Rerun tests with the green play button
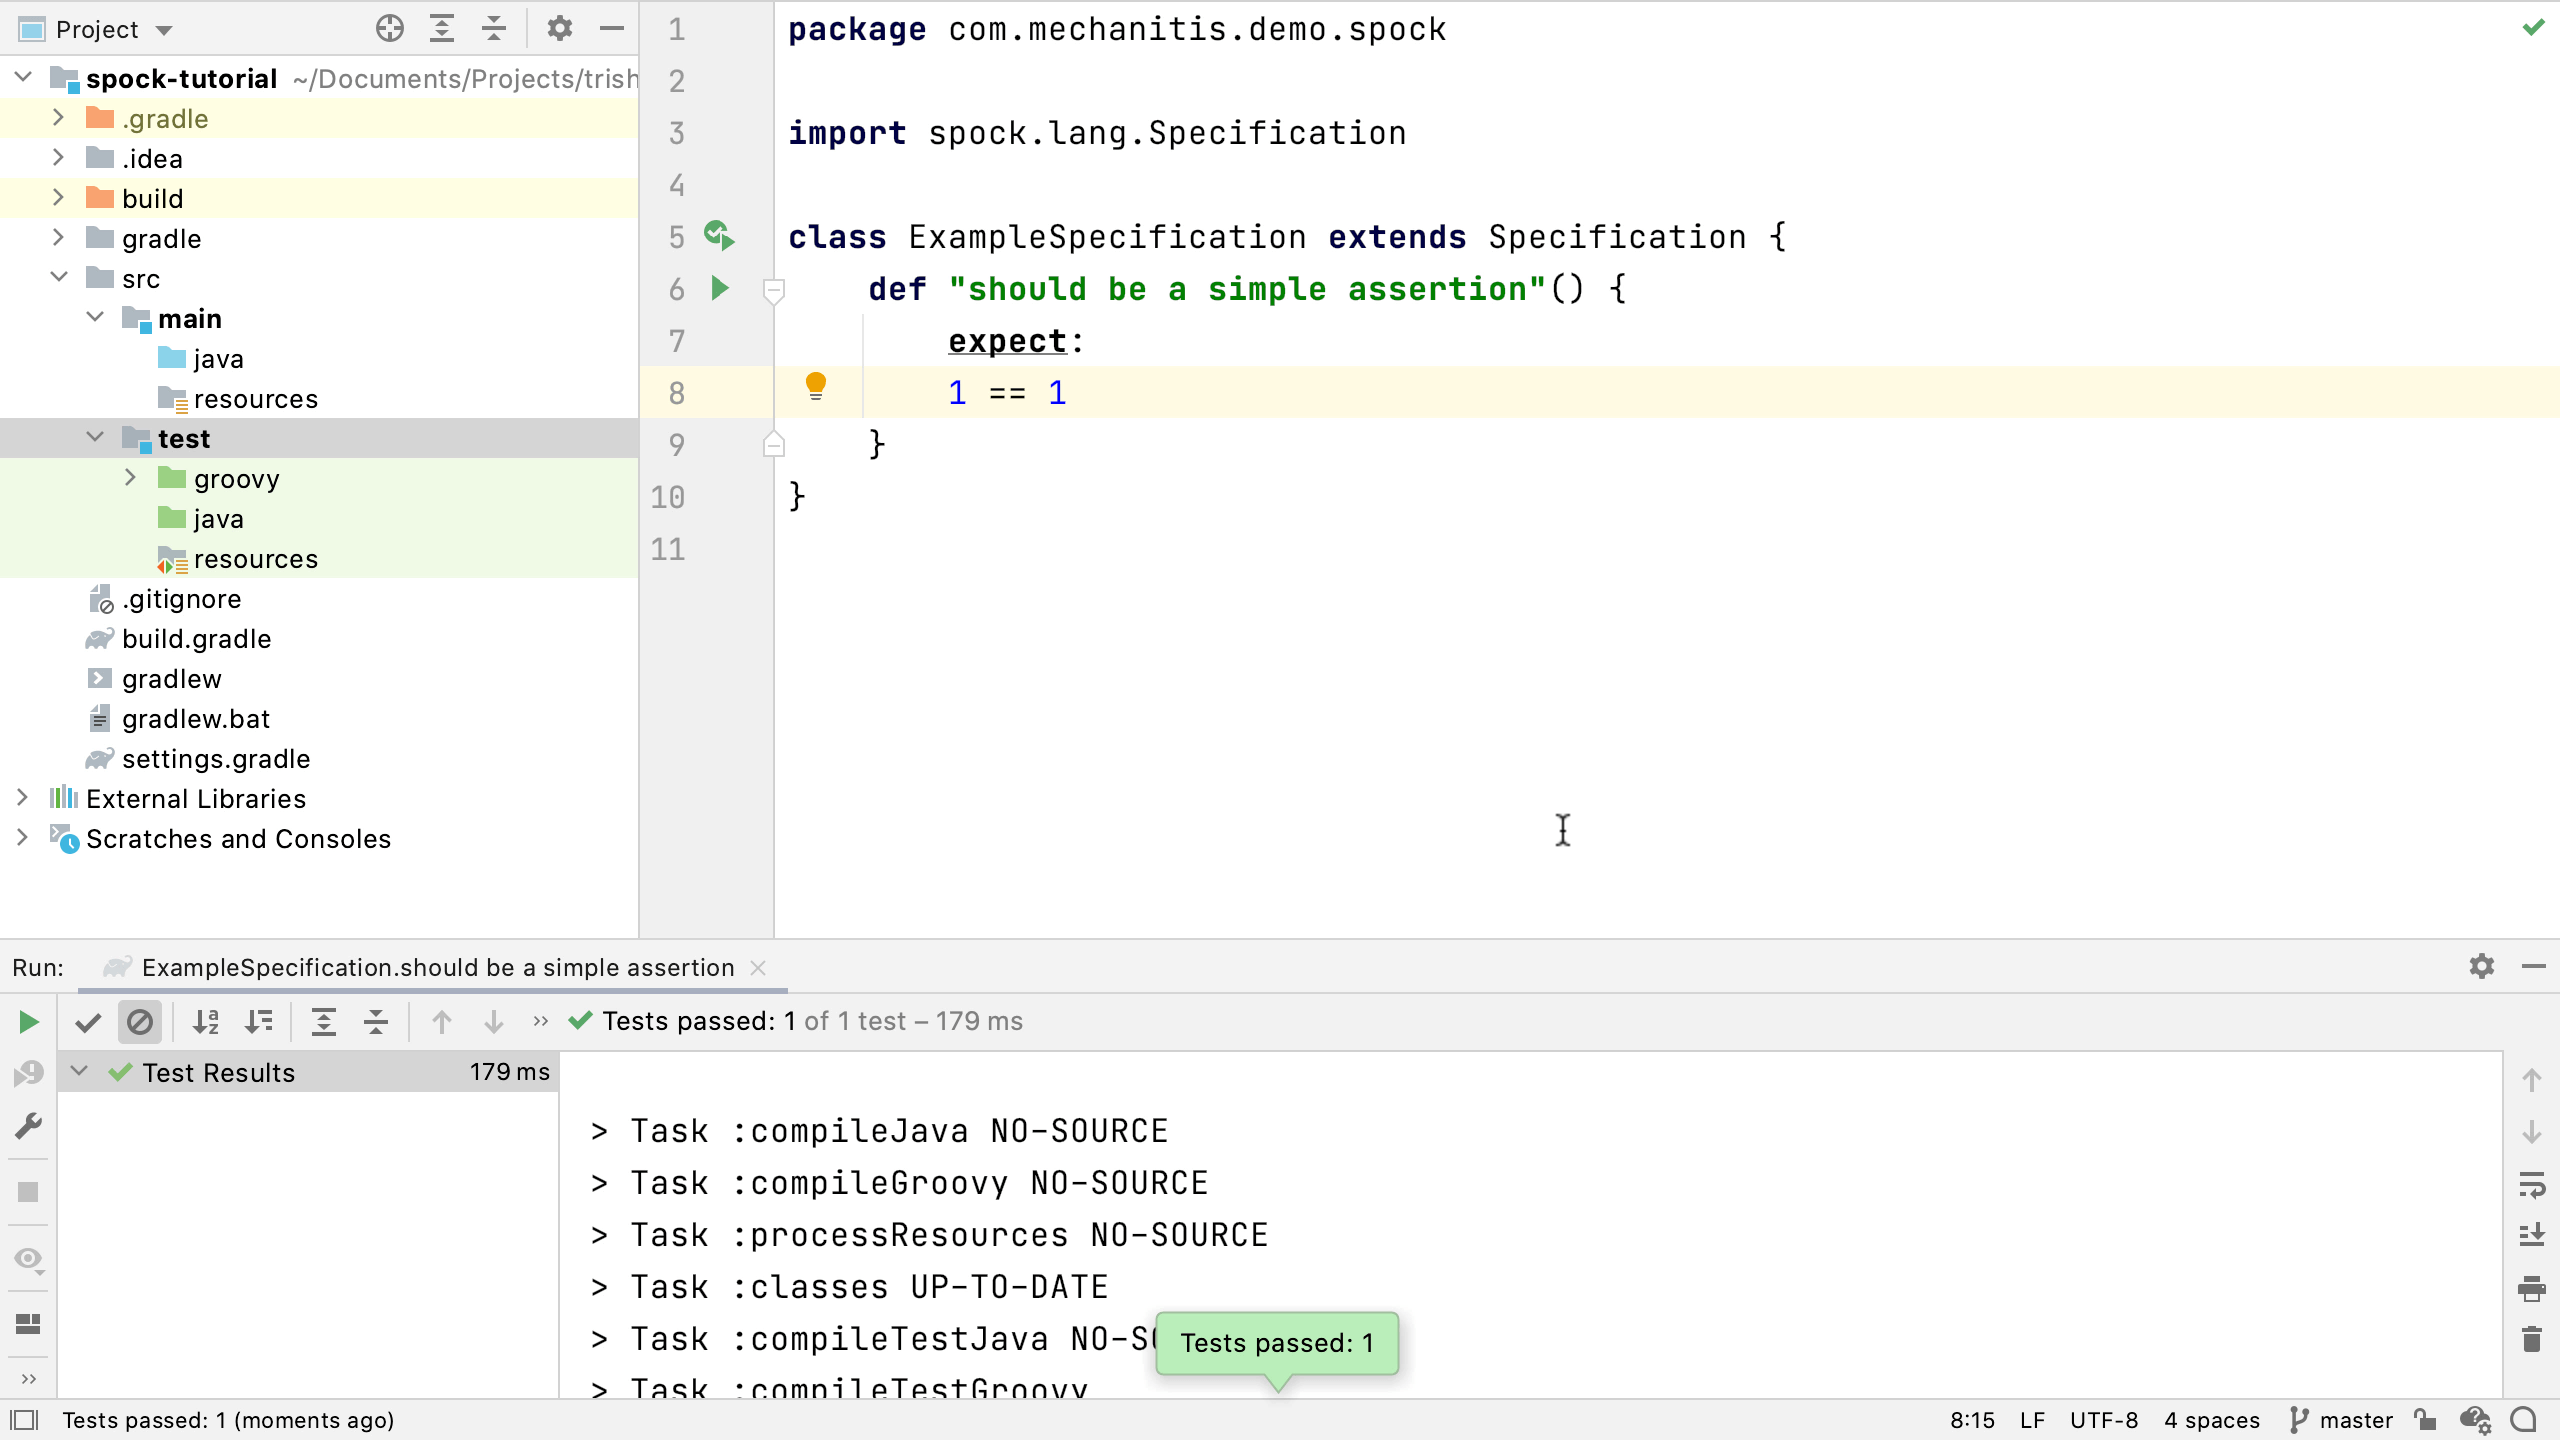 click(x=28, y=1022)
